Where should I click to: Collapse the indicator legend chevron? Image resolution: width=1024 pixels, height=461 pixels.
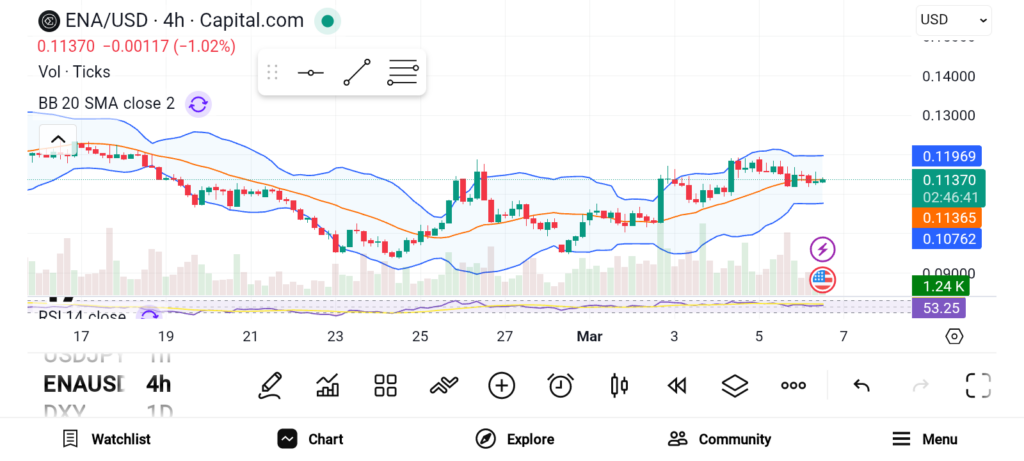coord(58,140)
